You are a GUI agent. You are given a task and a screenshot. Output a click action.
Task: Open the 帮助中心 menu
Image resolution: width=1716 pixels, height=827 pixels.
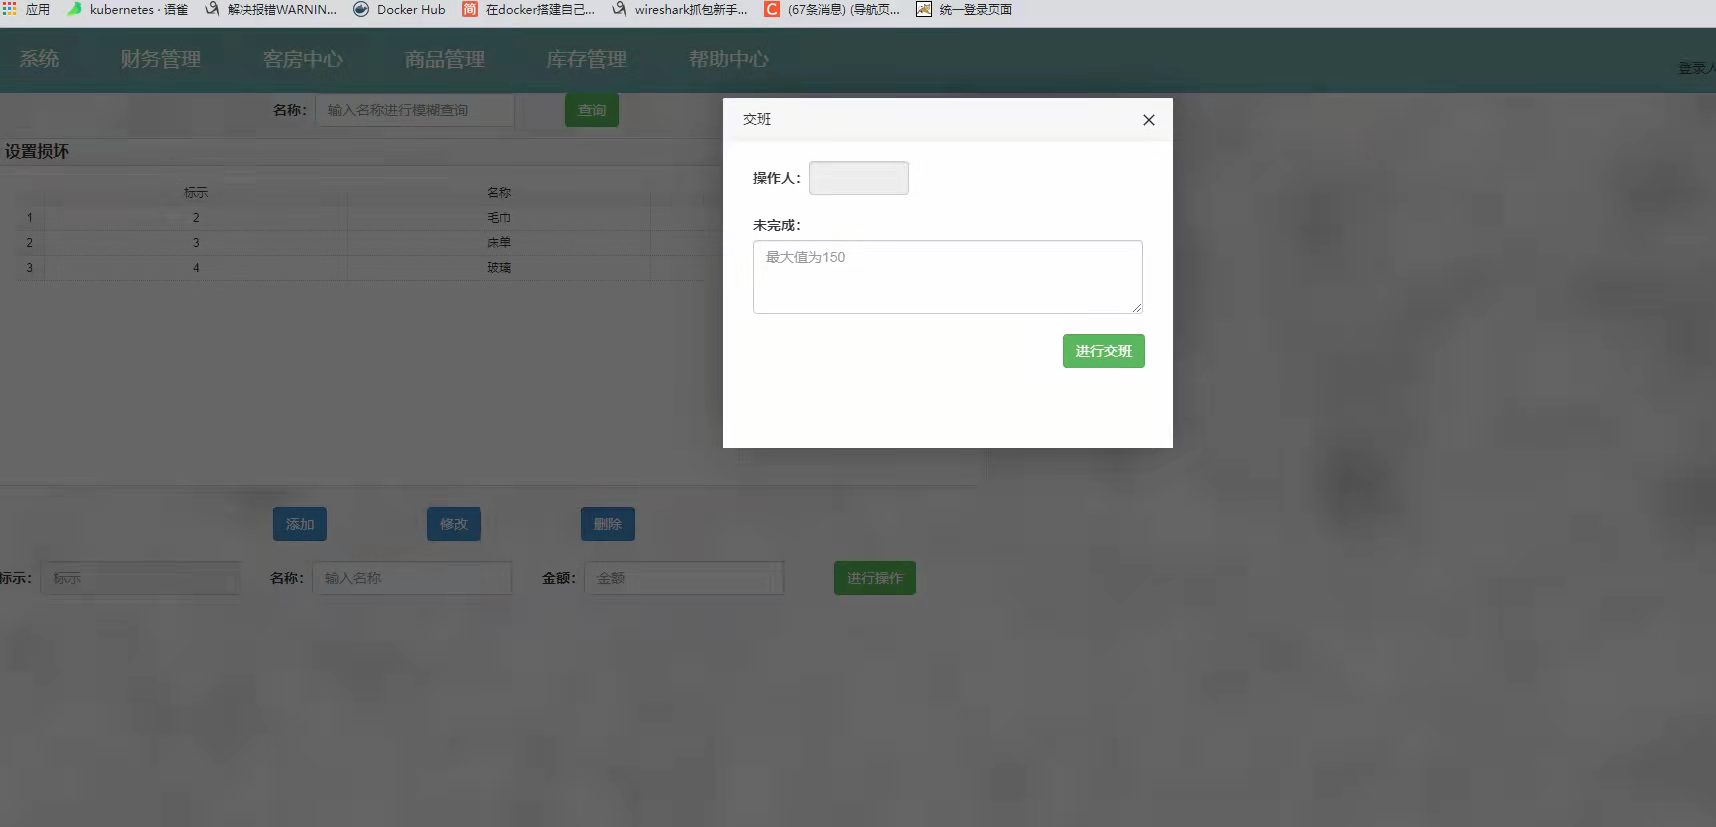(x=729, y=59)
